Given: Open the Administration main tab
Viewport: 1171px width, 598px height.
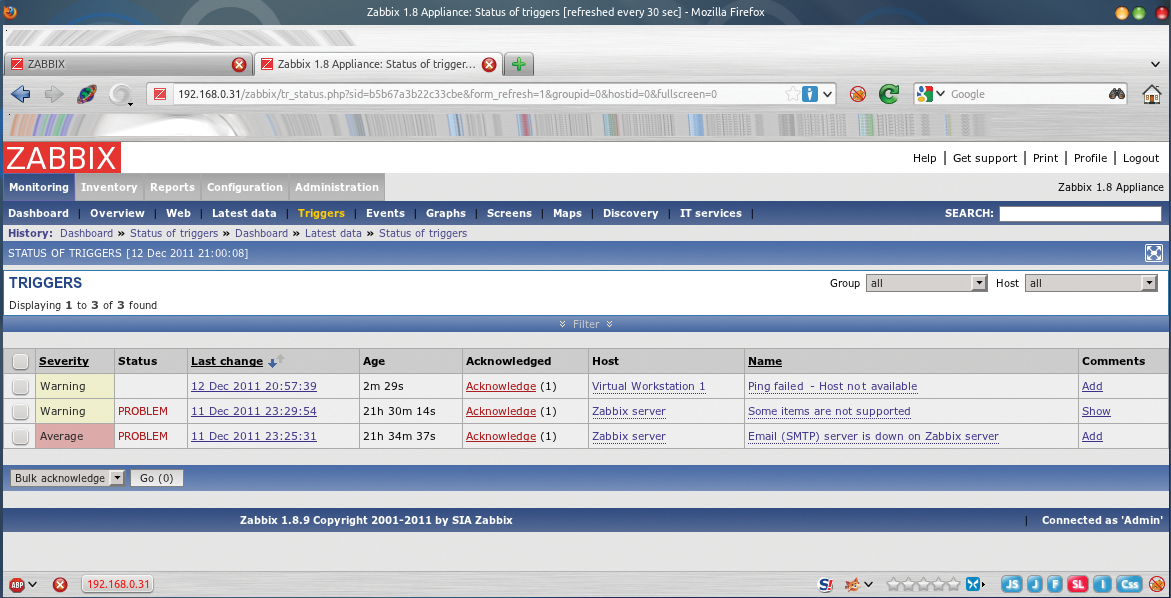Looking at the screenshot, I should pyautogui.click(x=337, y=187).
